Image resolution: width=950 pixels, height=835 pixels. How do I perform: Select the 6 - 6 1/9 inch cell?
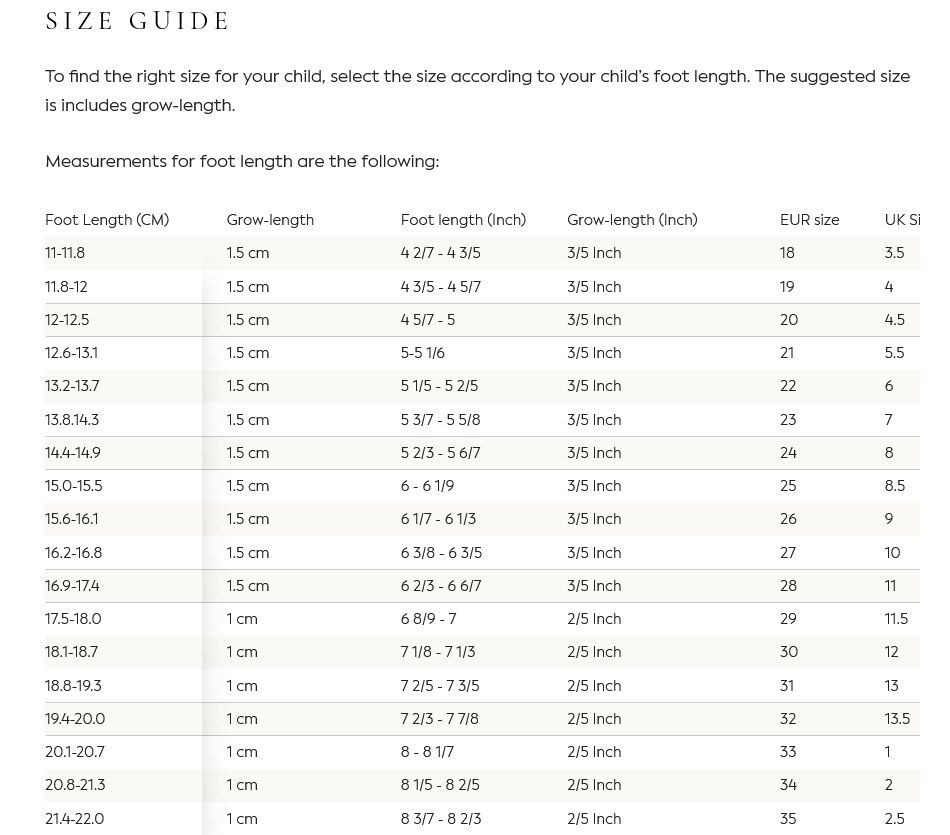tap(427, 486)
